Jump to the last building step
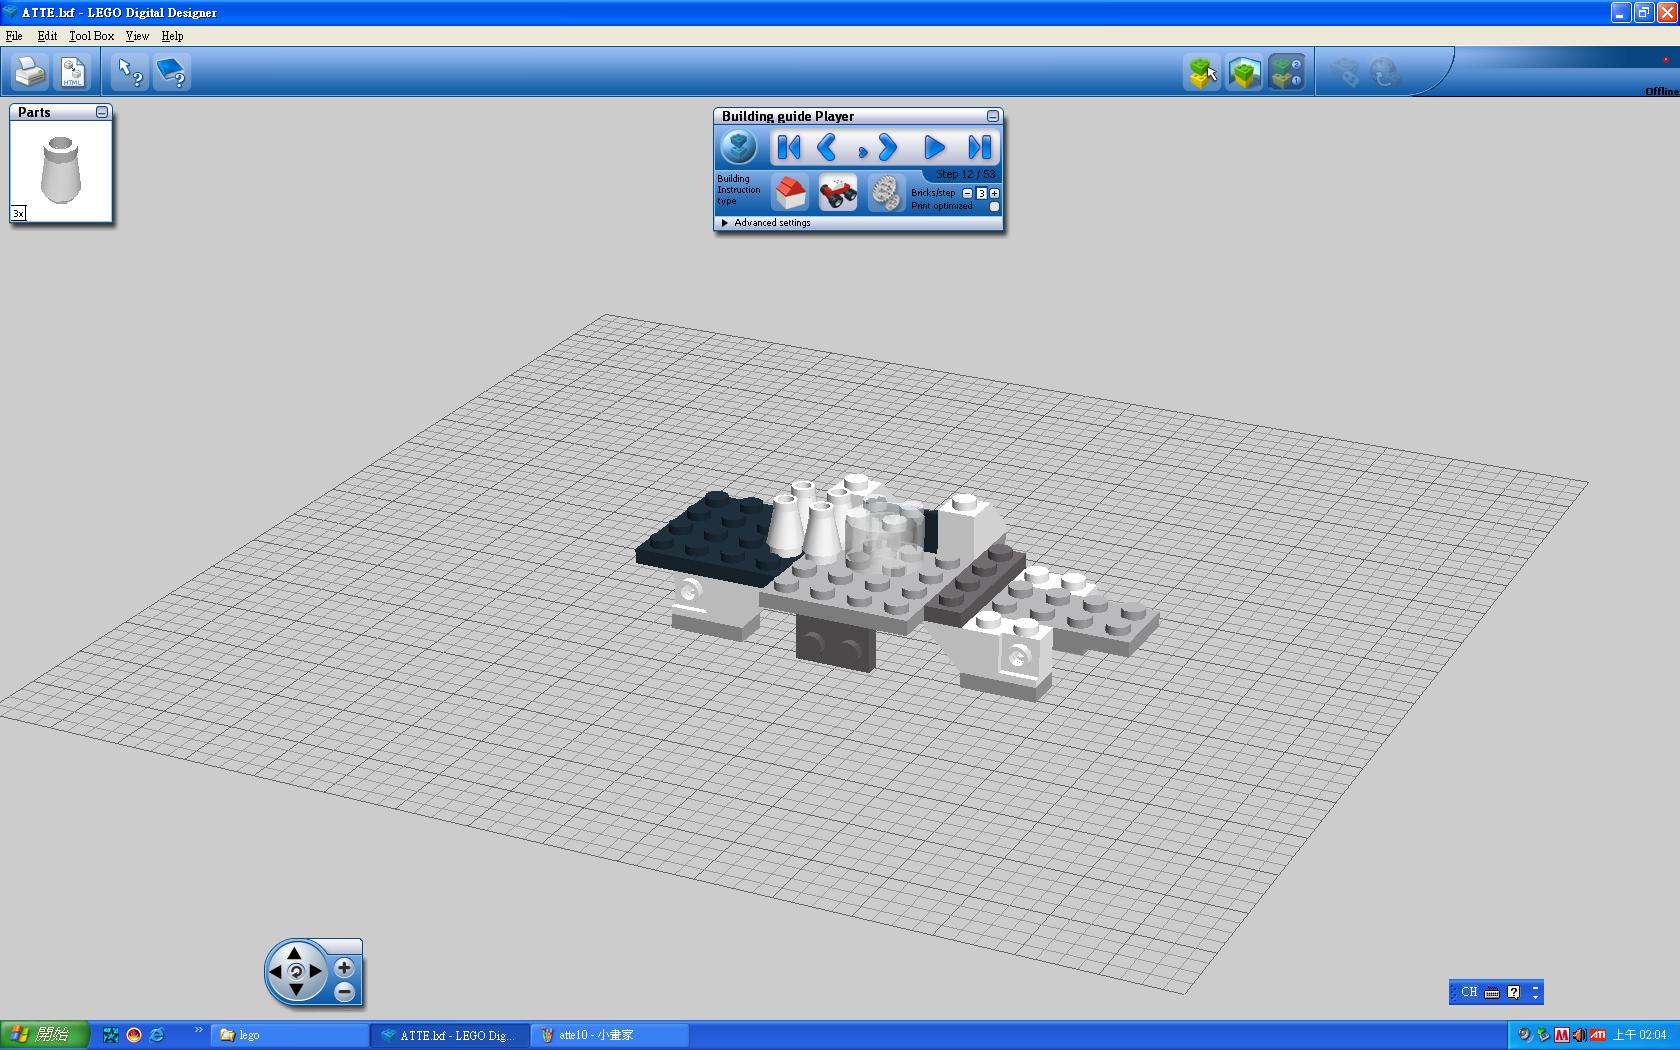Viewport: 1680px width, 1050px height. (979, 148)
